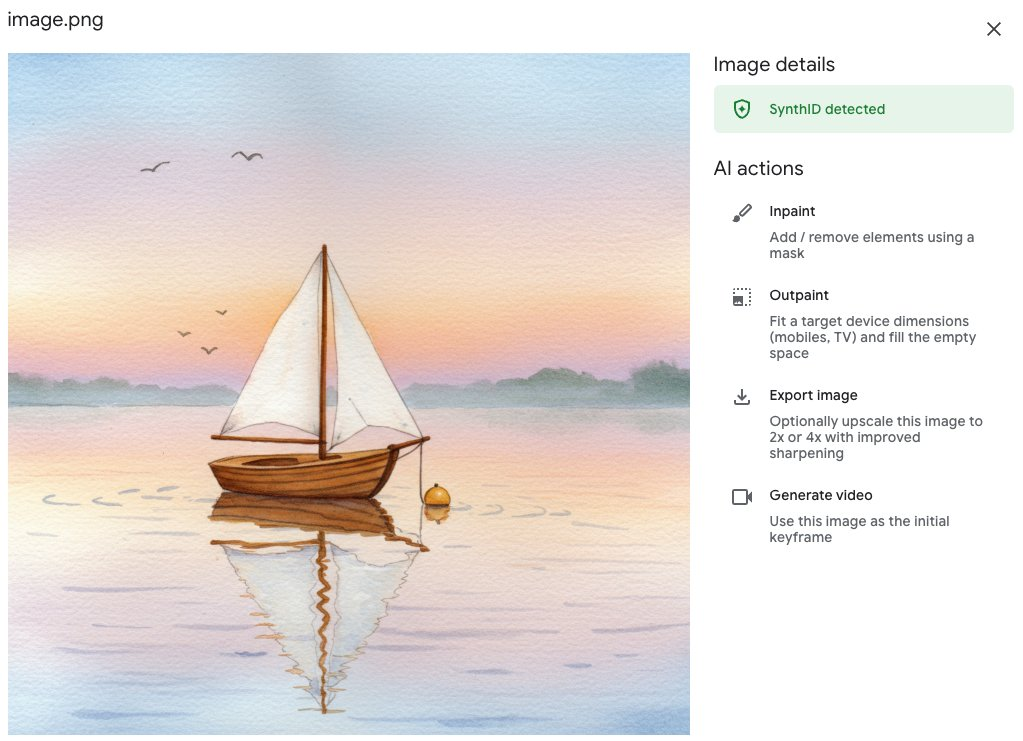Click the Image details heading
Screen dimensions: 1023x741
(774, 64)
